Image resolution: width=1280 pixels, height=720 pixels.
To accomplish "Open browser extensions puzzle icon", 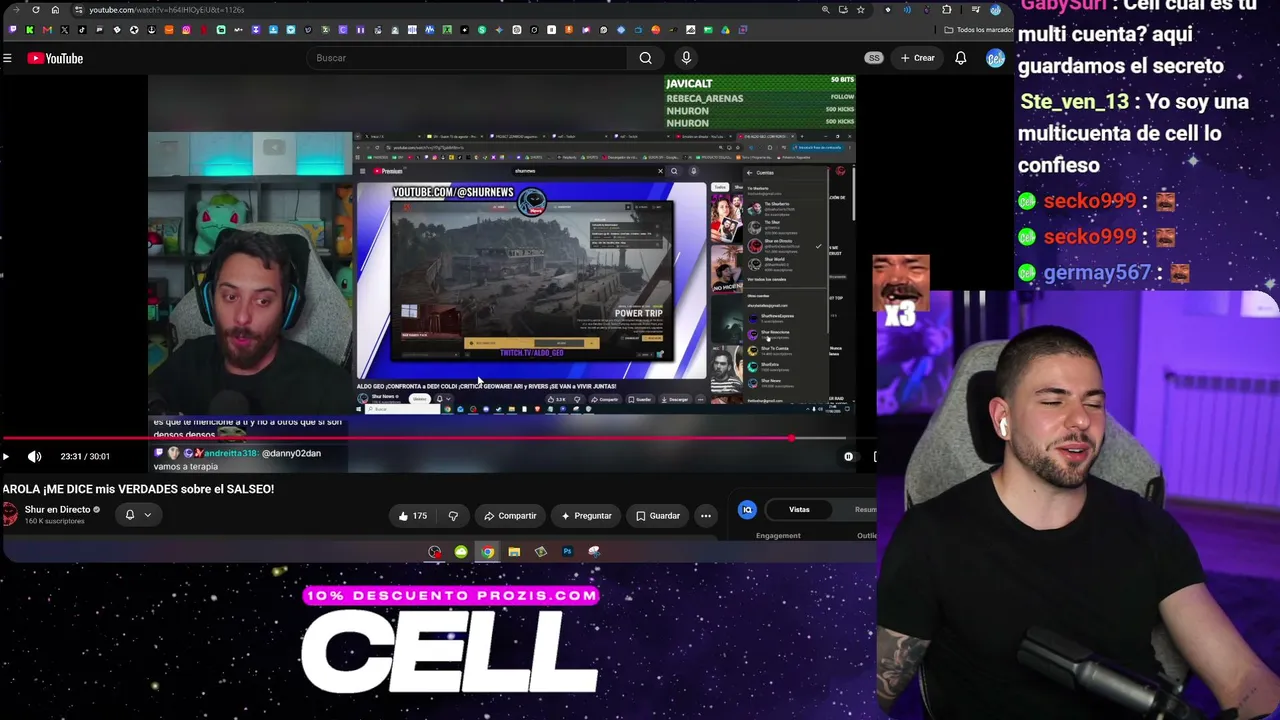I will click(x=947, y=10).
